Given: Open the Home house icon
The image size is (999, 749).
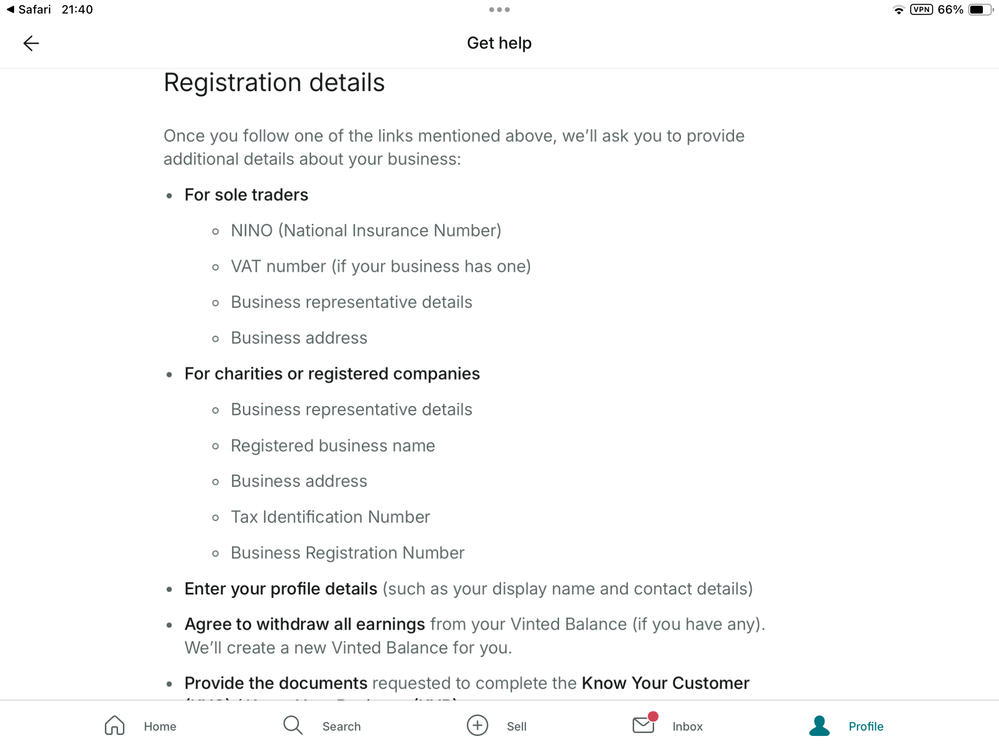Looking at the screenshot, I should (115, 725).
